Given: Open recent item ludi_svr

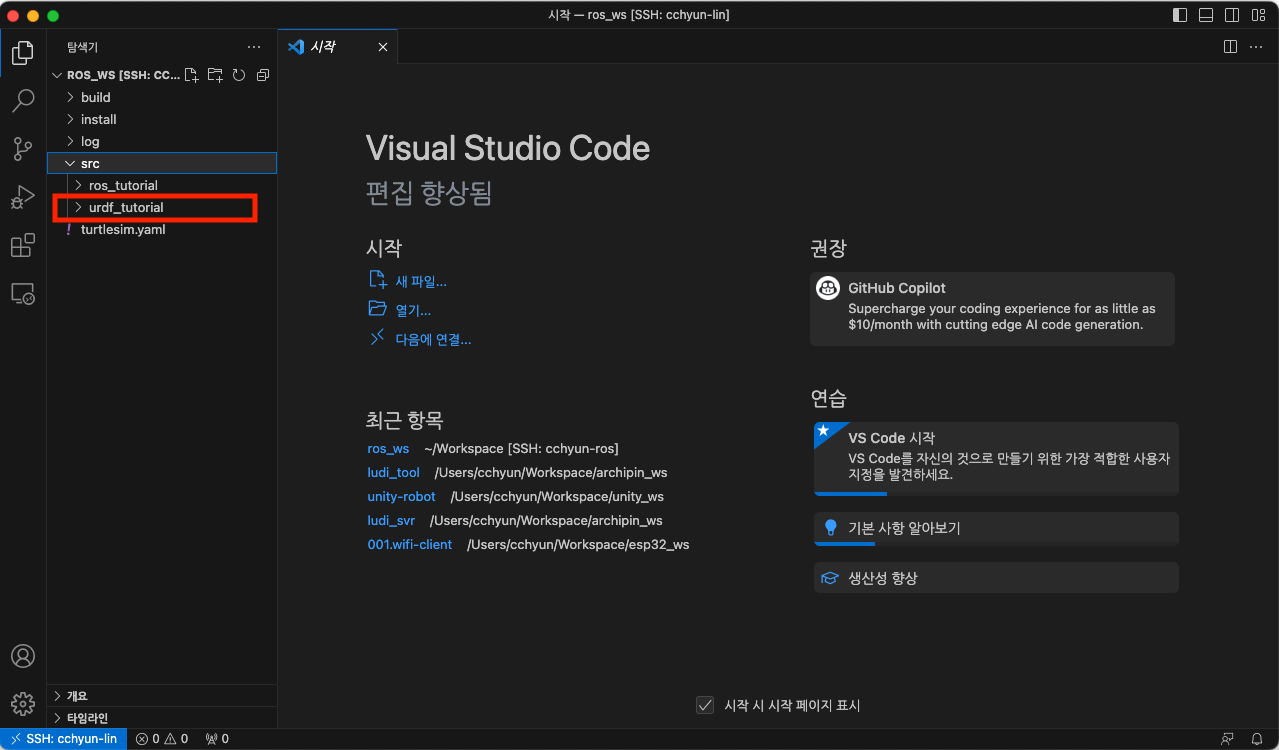Looking at the screenshot, I should (391, 520).
